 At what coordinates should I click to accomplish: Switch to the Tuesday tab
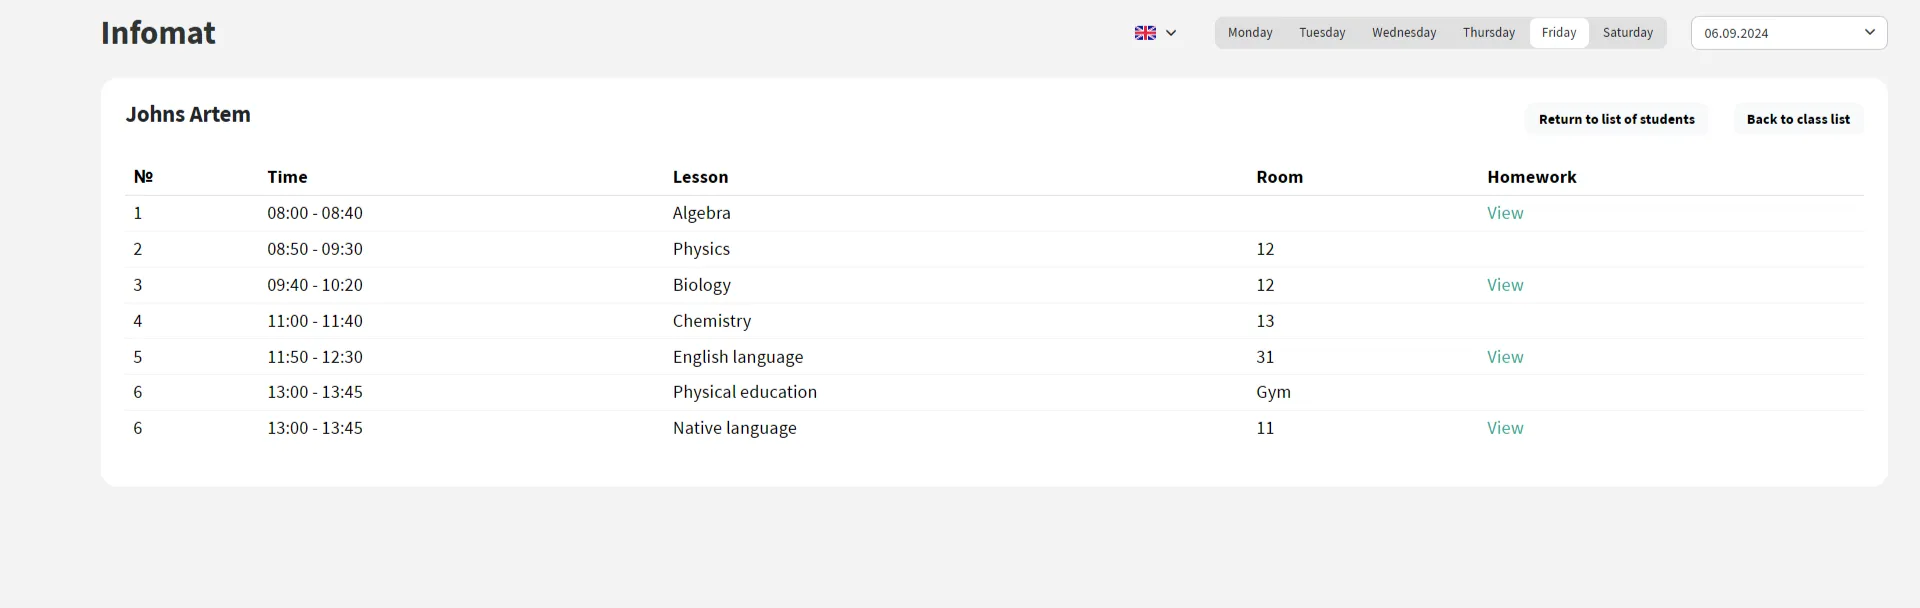[x=1322, y=33]
